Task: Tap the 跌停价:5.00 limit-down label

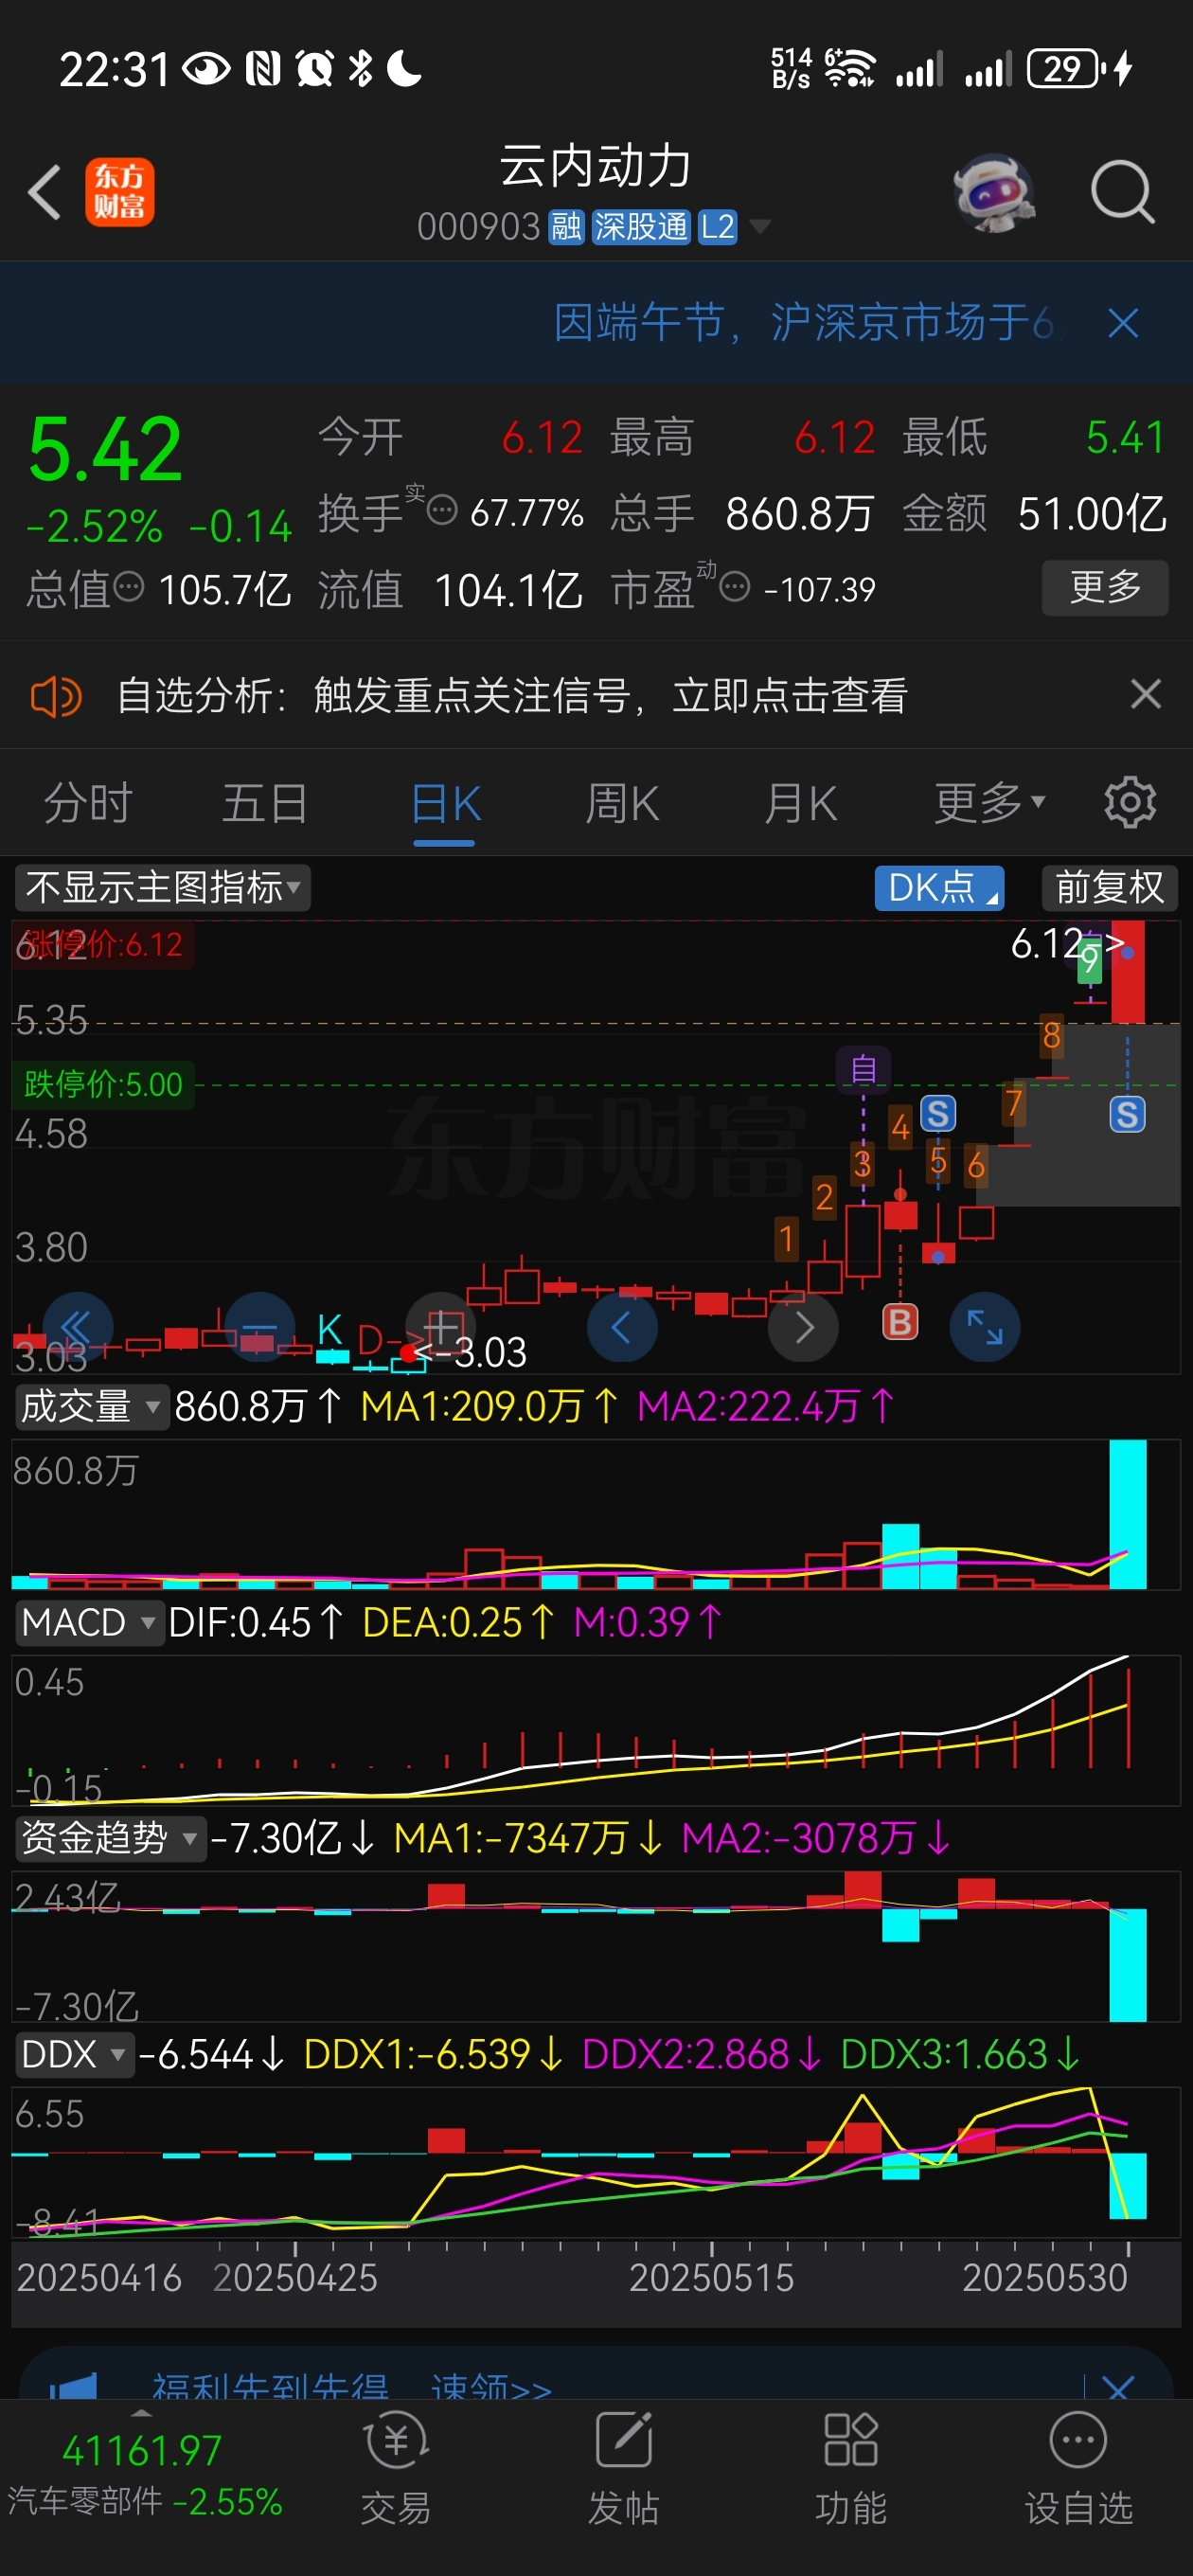Action: (x=103, y=1084)
